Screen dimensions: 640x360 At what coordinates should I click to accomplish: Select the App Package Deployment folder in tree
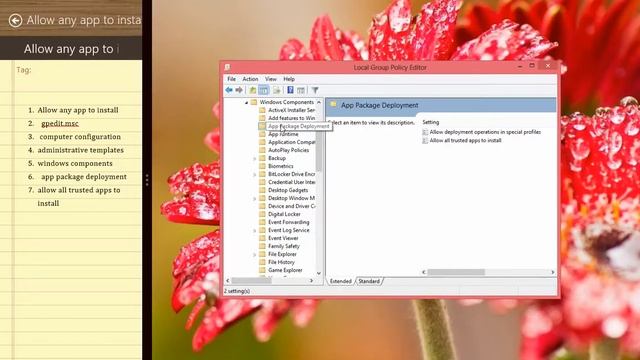298,127
